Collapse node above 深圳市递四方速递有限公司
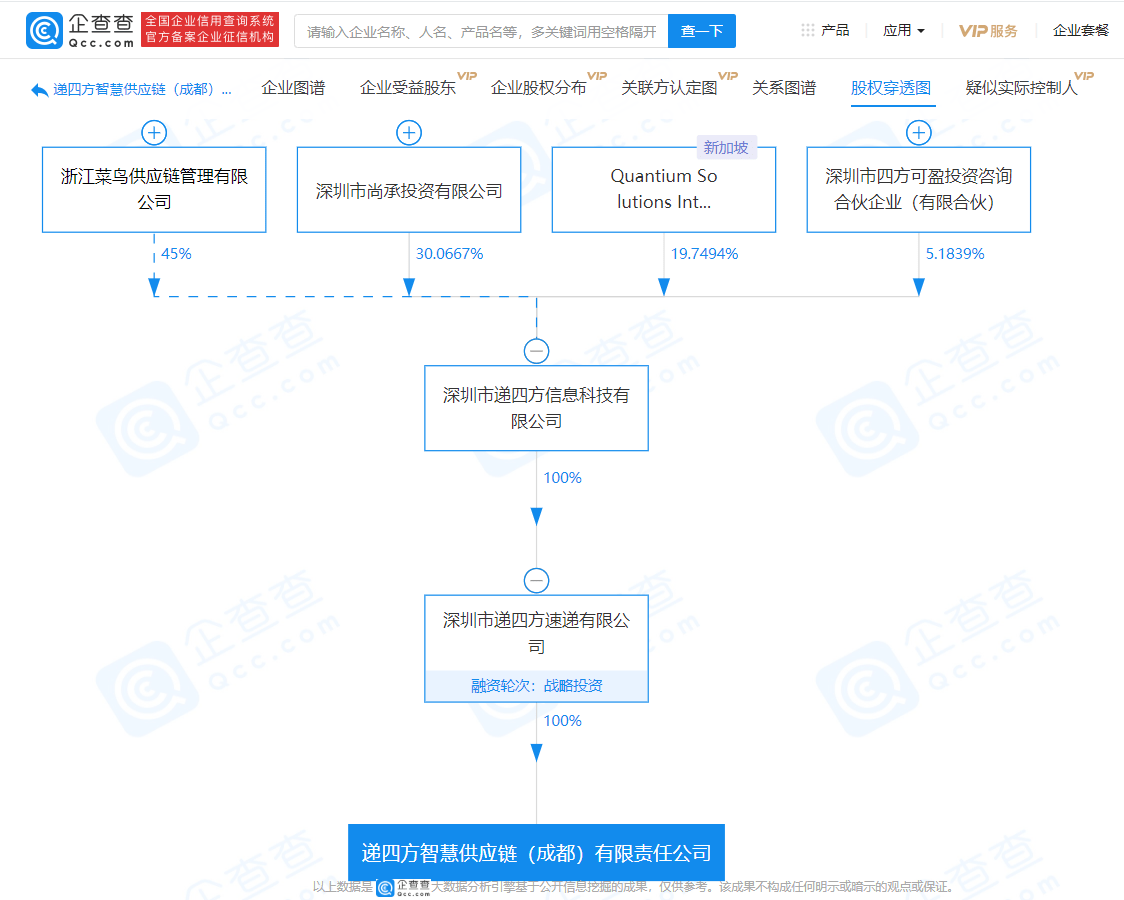 [536, 580]
